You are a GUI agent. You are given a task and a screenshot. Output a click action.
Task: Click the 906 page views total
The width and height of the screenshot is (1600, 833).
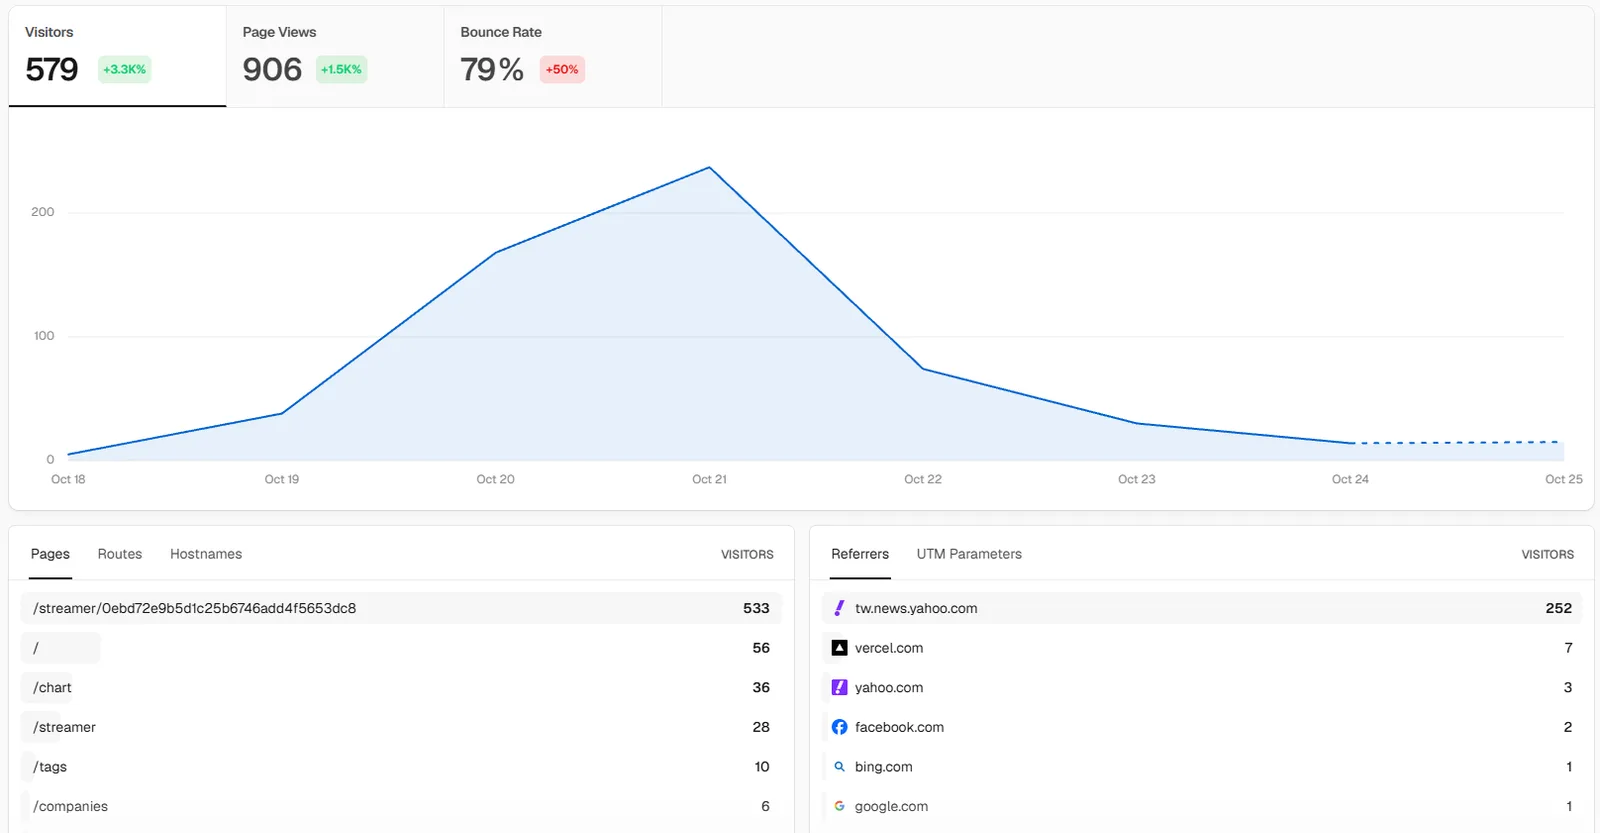(272, 69)
